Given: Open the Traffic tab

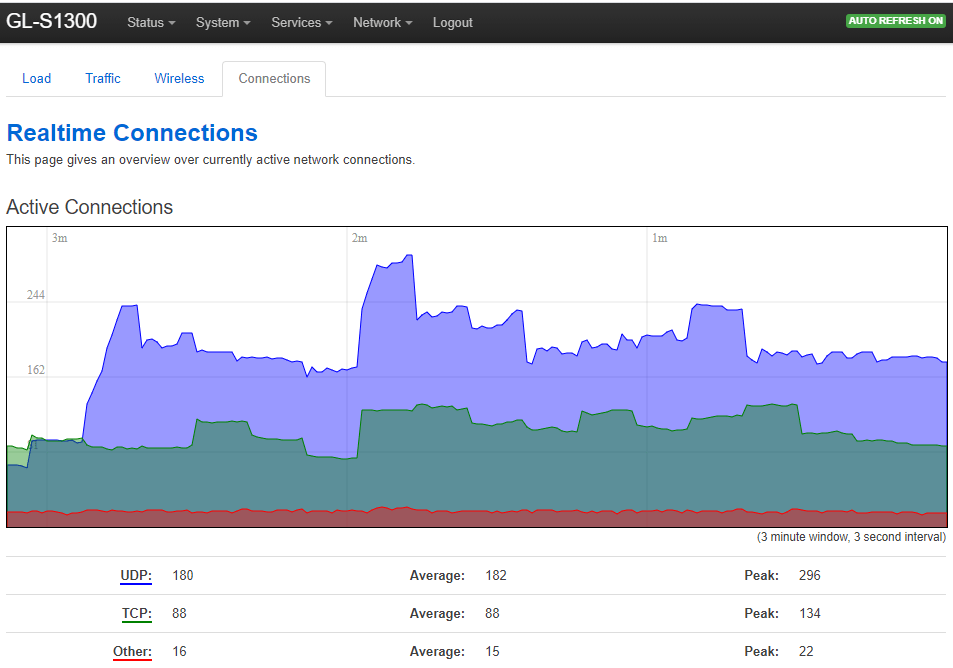Looking at the screenshot, I should click(103, 79).
